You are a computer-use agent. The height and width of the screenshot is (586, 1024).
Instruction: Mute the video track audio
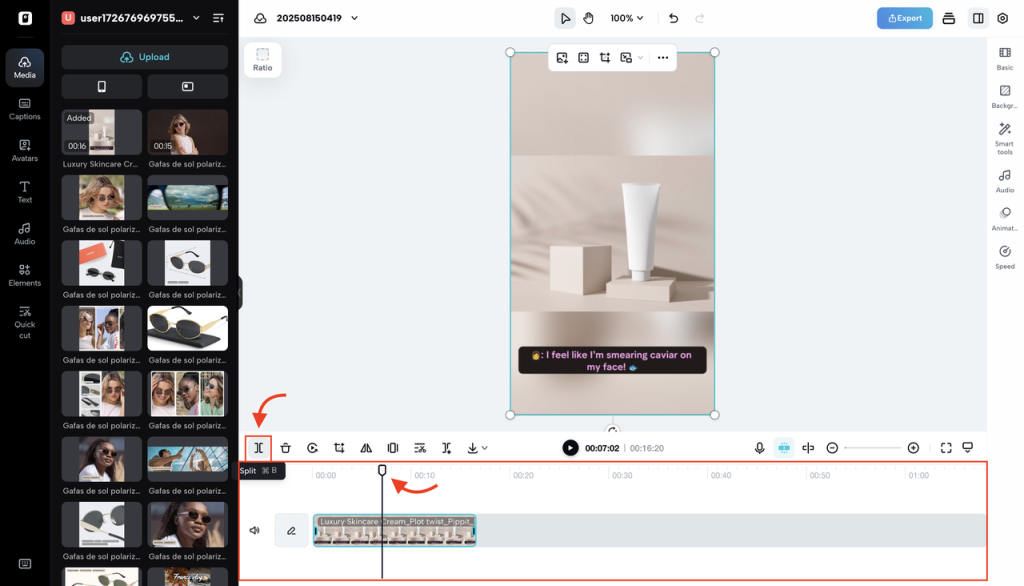point(255,530)
